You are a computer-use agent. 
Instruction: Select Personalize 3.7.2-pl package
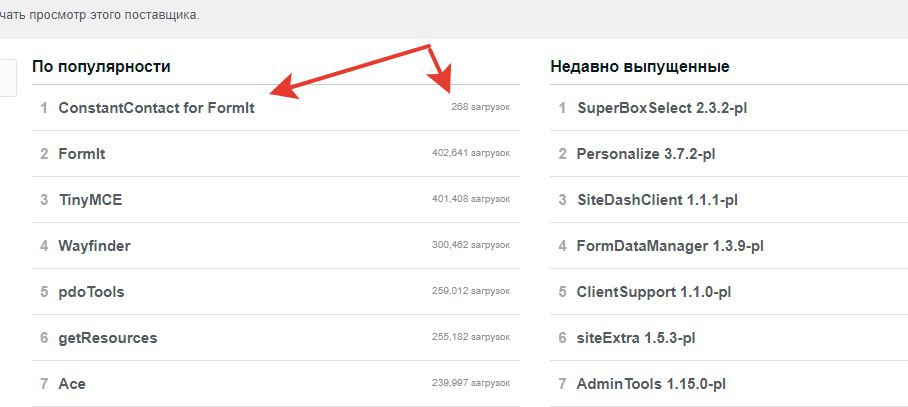pyautogui.click(x=646, y=154)
